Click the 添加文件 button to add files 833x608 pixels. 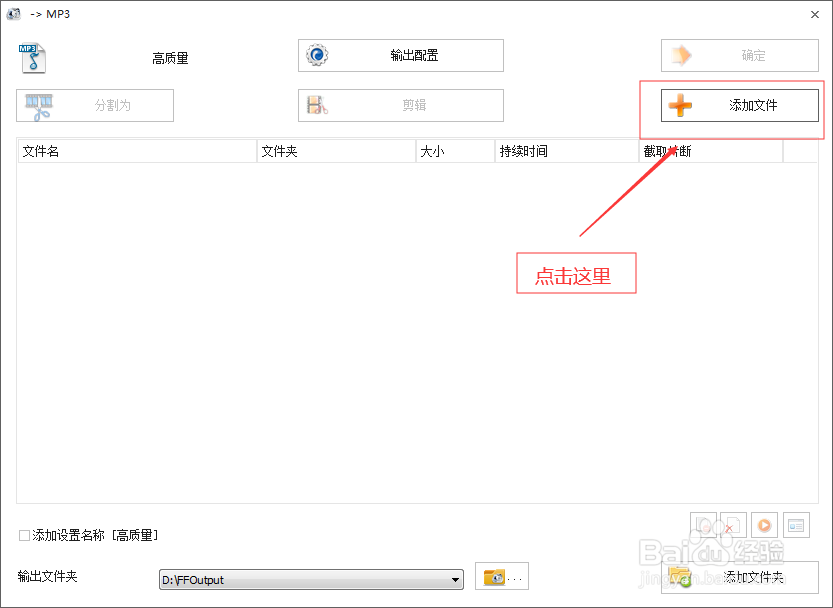coord(739,105)
